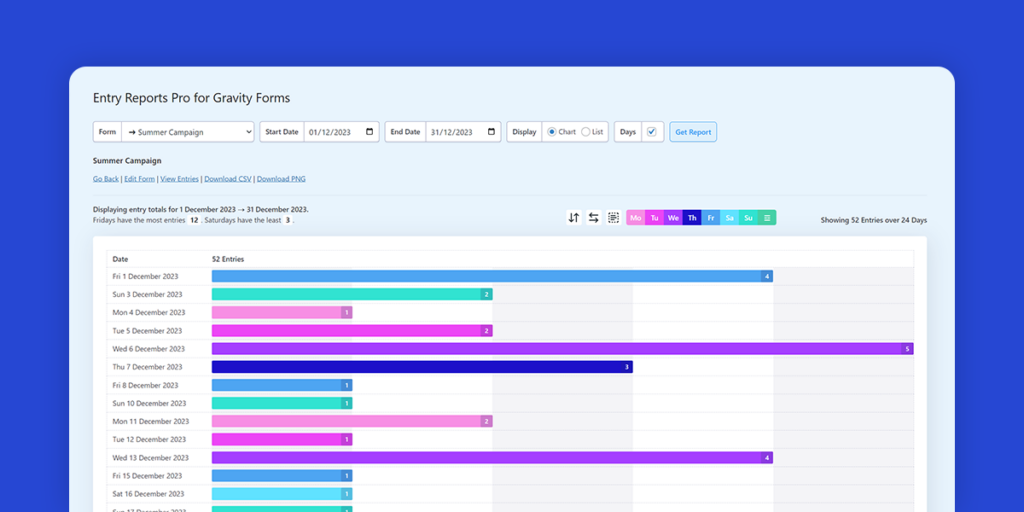Click the Download CSV link

click(228, 178)
